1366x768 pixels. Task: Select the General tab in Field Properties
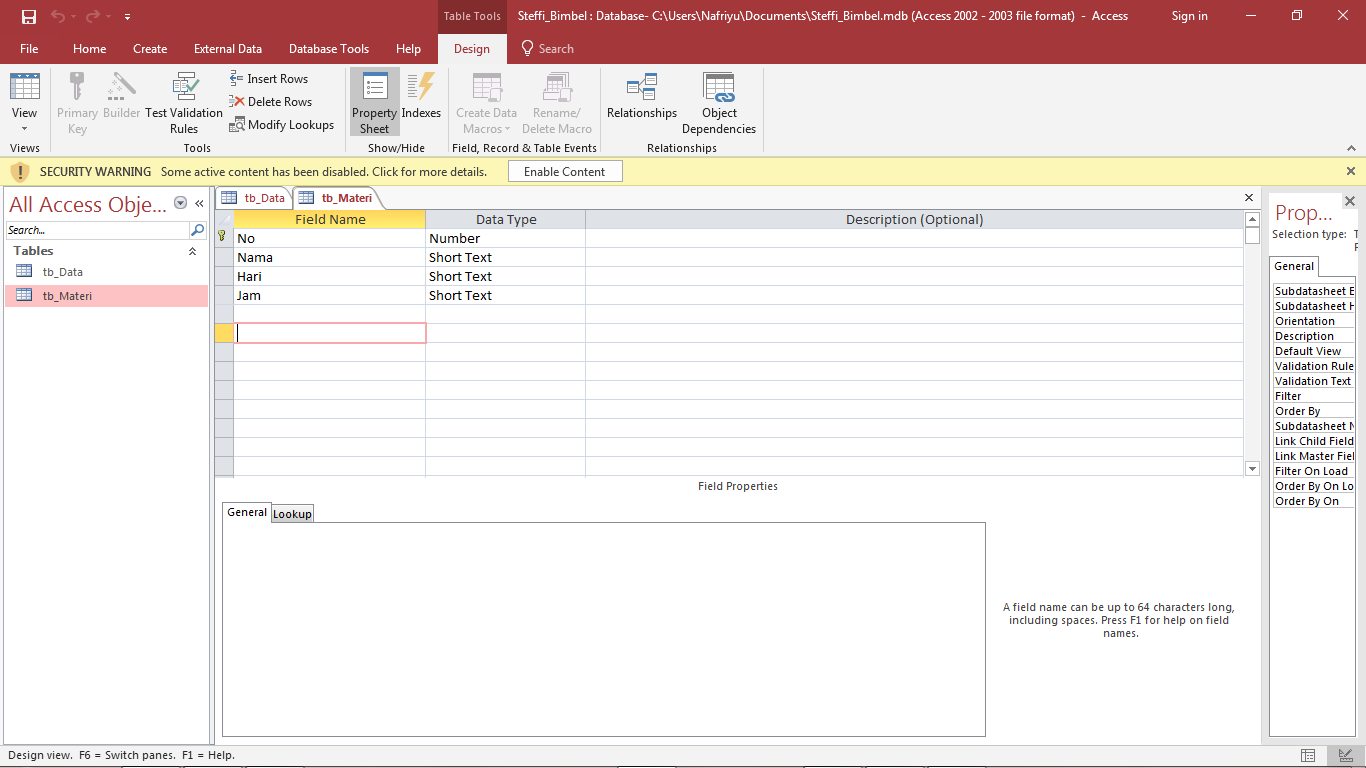pyautogui.click(x=246, y=512)
